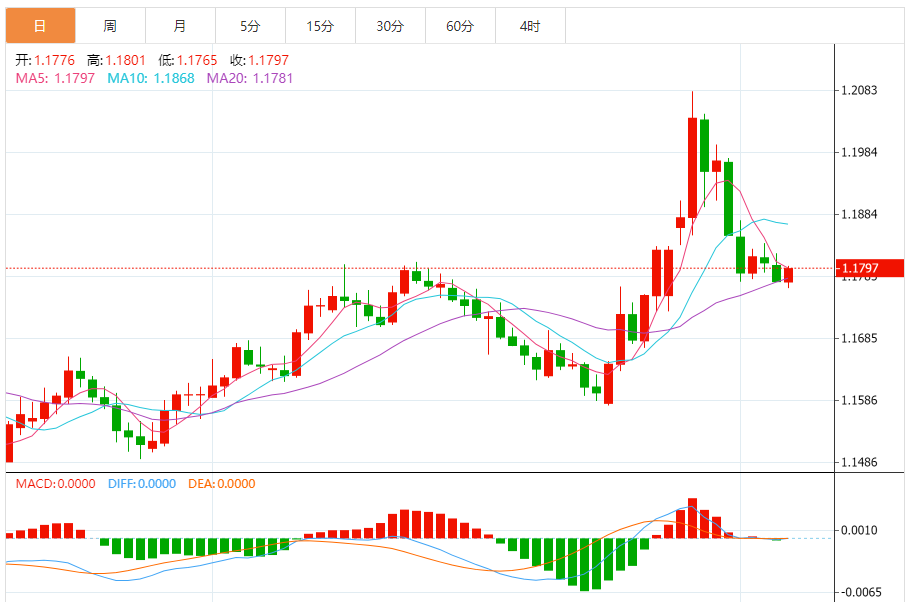Select the 15分 timeframe tab
The width and height of the screenshot is (911, 602).
[320, 26]
